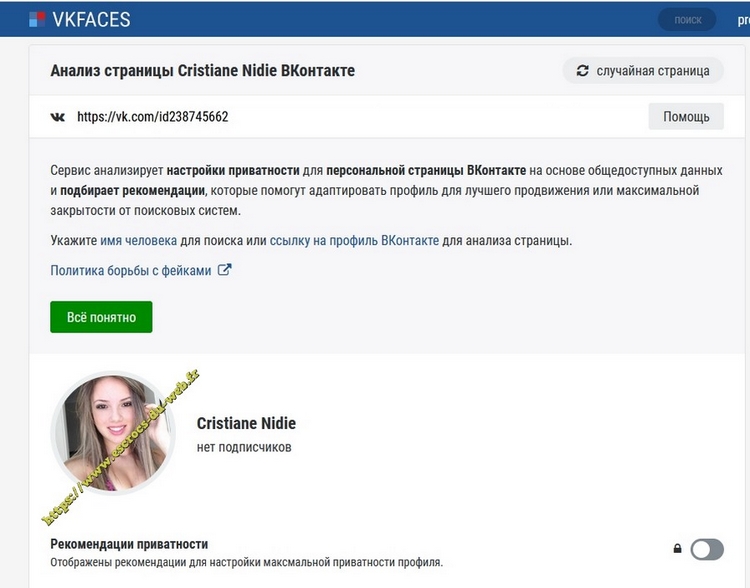Click the VKFACES logo icon
The image size is (750, 588).
pos(37,20)
